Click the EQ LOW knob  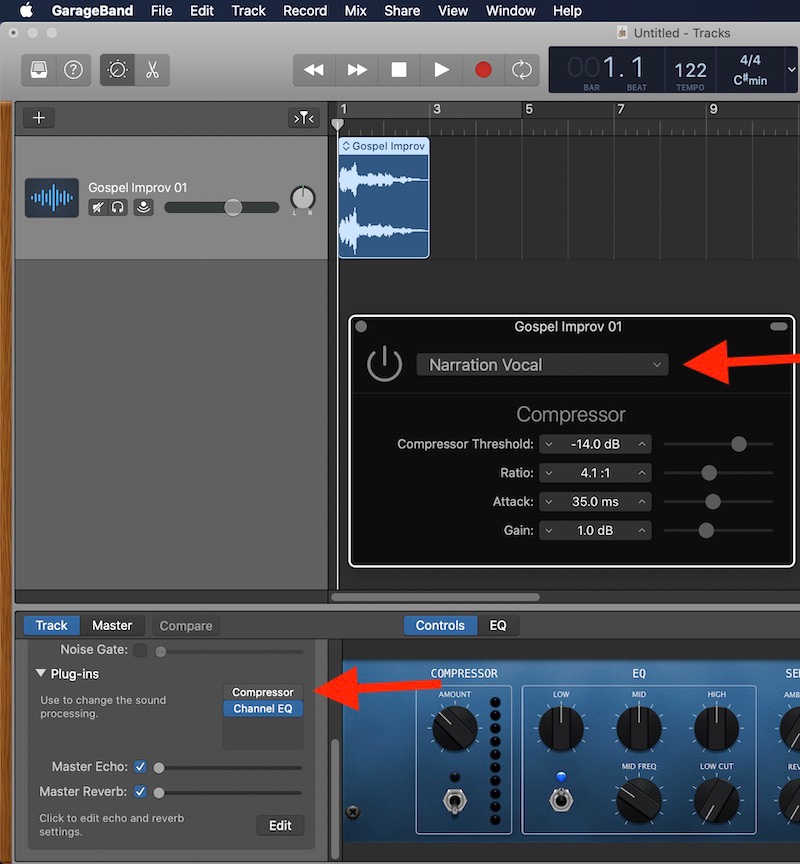561,728
